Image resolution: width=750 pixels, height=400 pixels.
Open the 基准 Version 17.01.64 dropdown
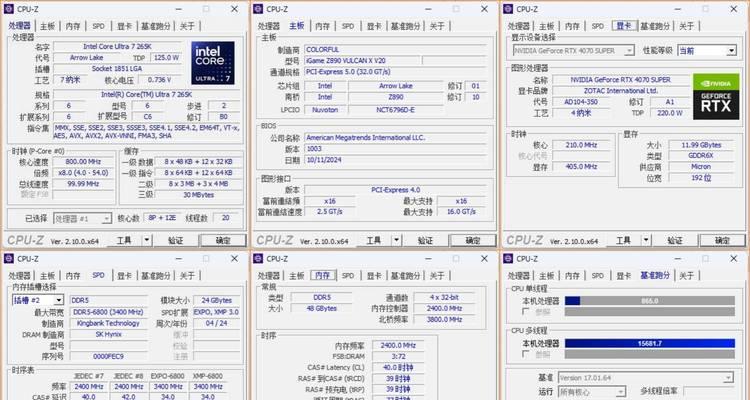coord(645,378)
